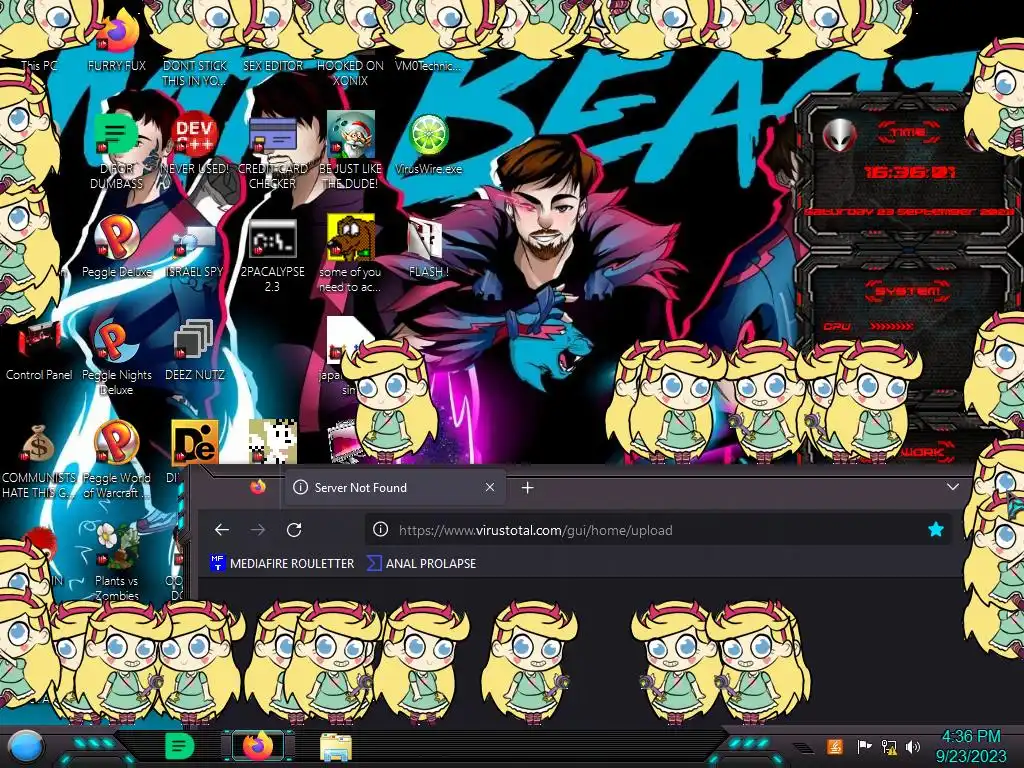1024x768 pixels.
Task: Click the virustotal URL address field
Action: coord(656,530)
